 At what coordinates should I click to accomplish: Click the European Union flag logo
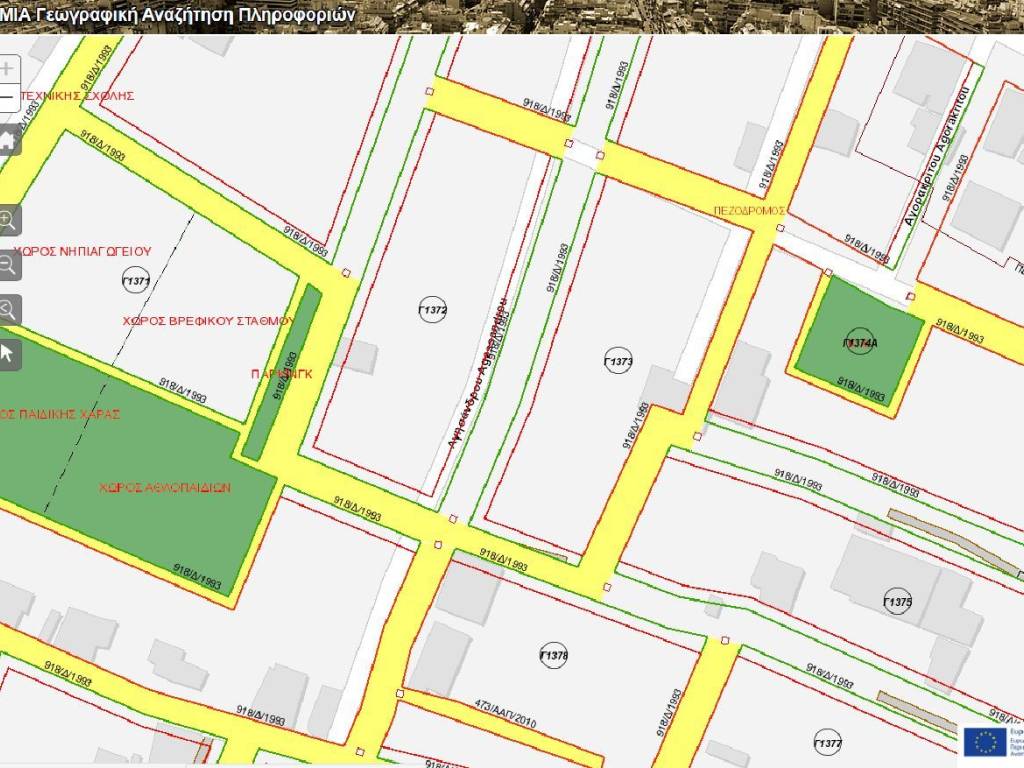pos(986,741)
